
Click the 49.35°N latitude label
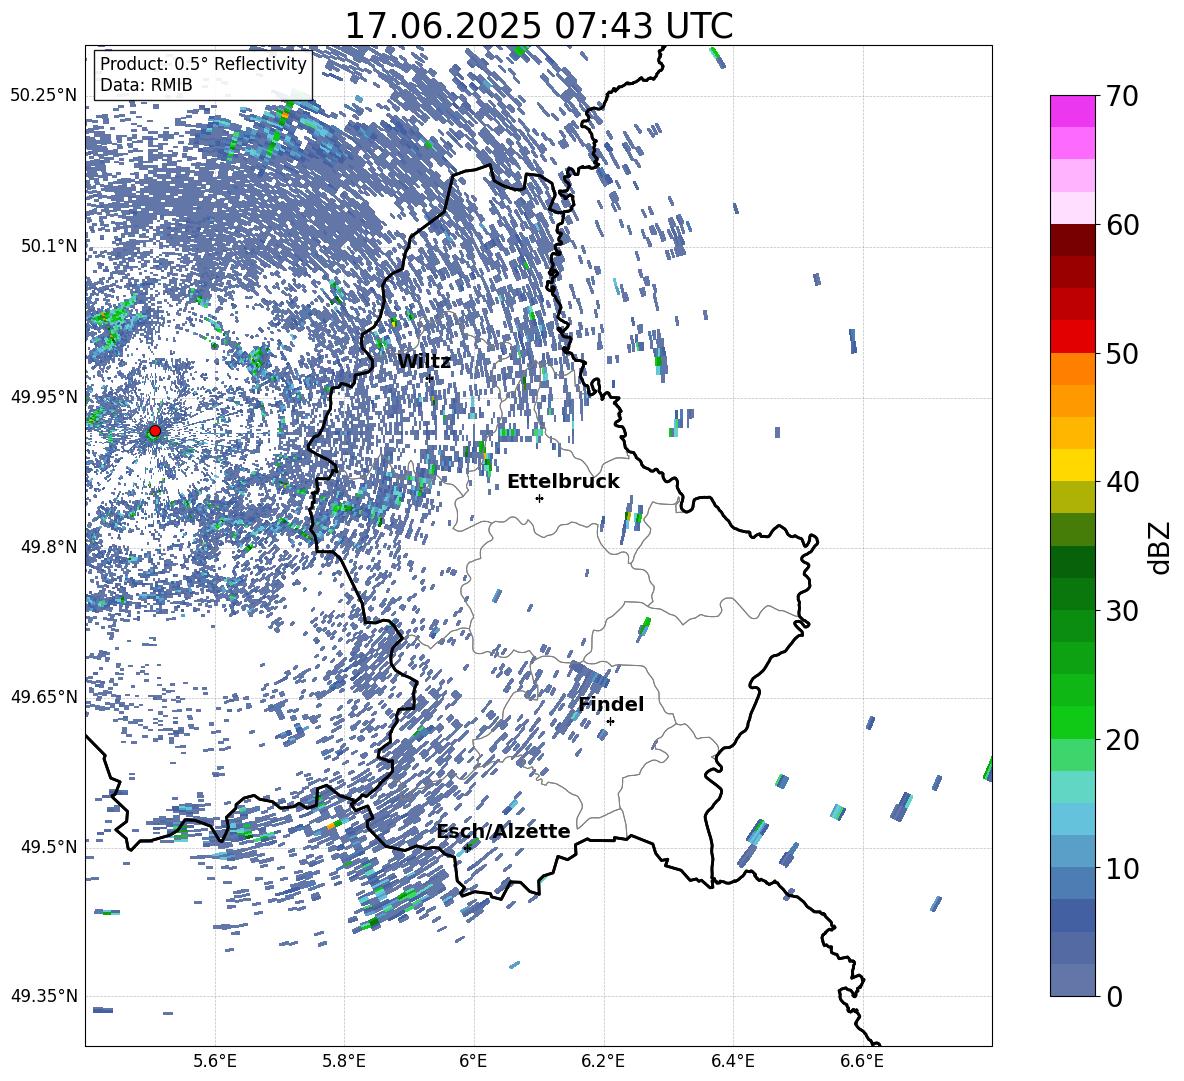click(44, 996)
